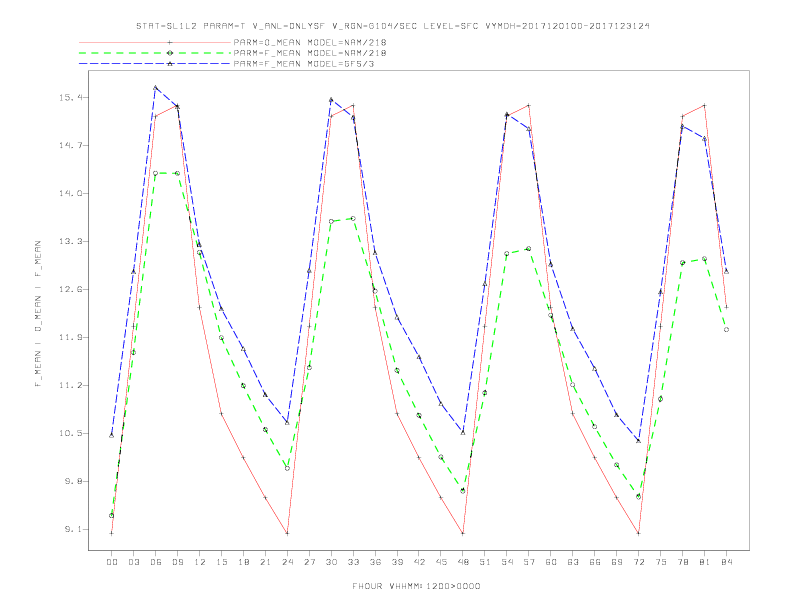Click the chart title starting with STAT=SL1L2
The height and width of the screenshot is (612, 792).
(392, 26)
